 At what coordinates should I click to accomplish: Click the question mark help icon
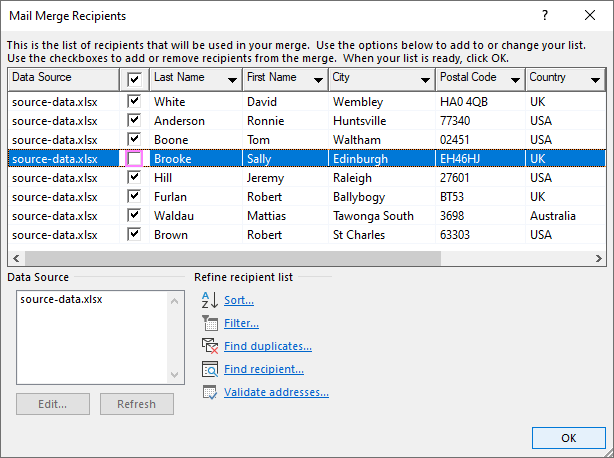point(545,16)
